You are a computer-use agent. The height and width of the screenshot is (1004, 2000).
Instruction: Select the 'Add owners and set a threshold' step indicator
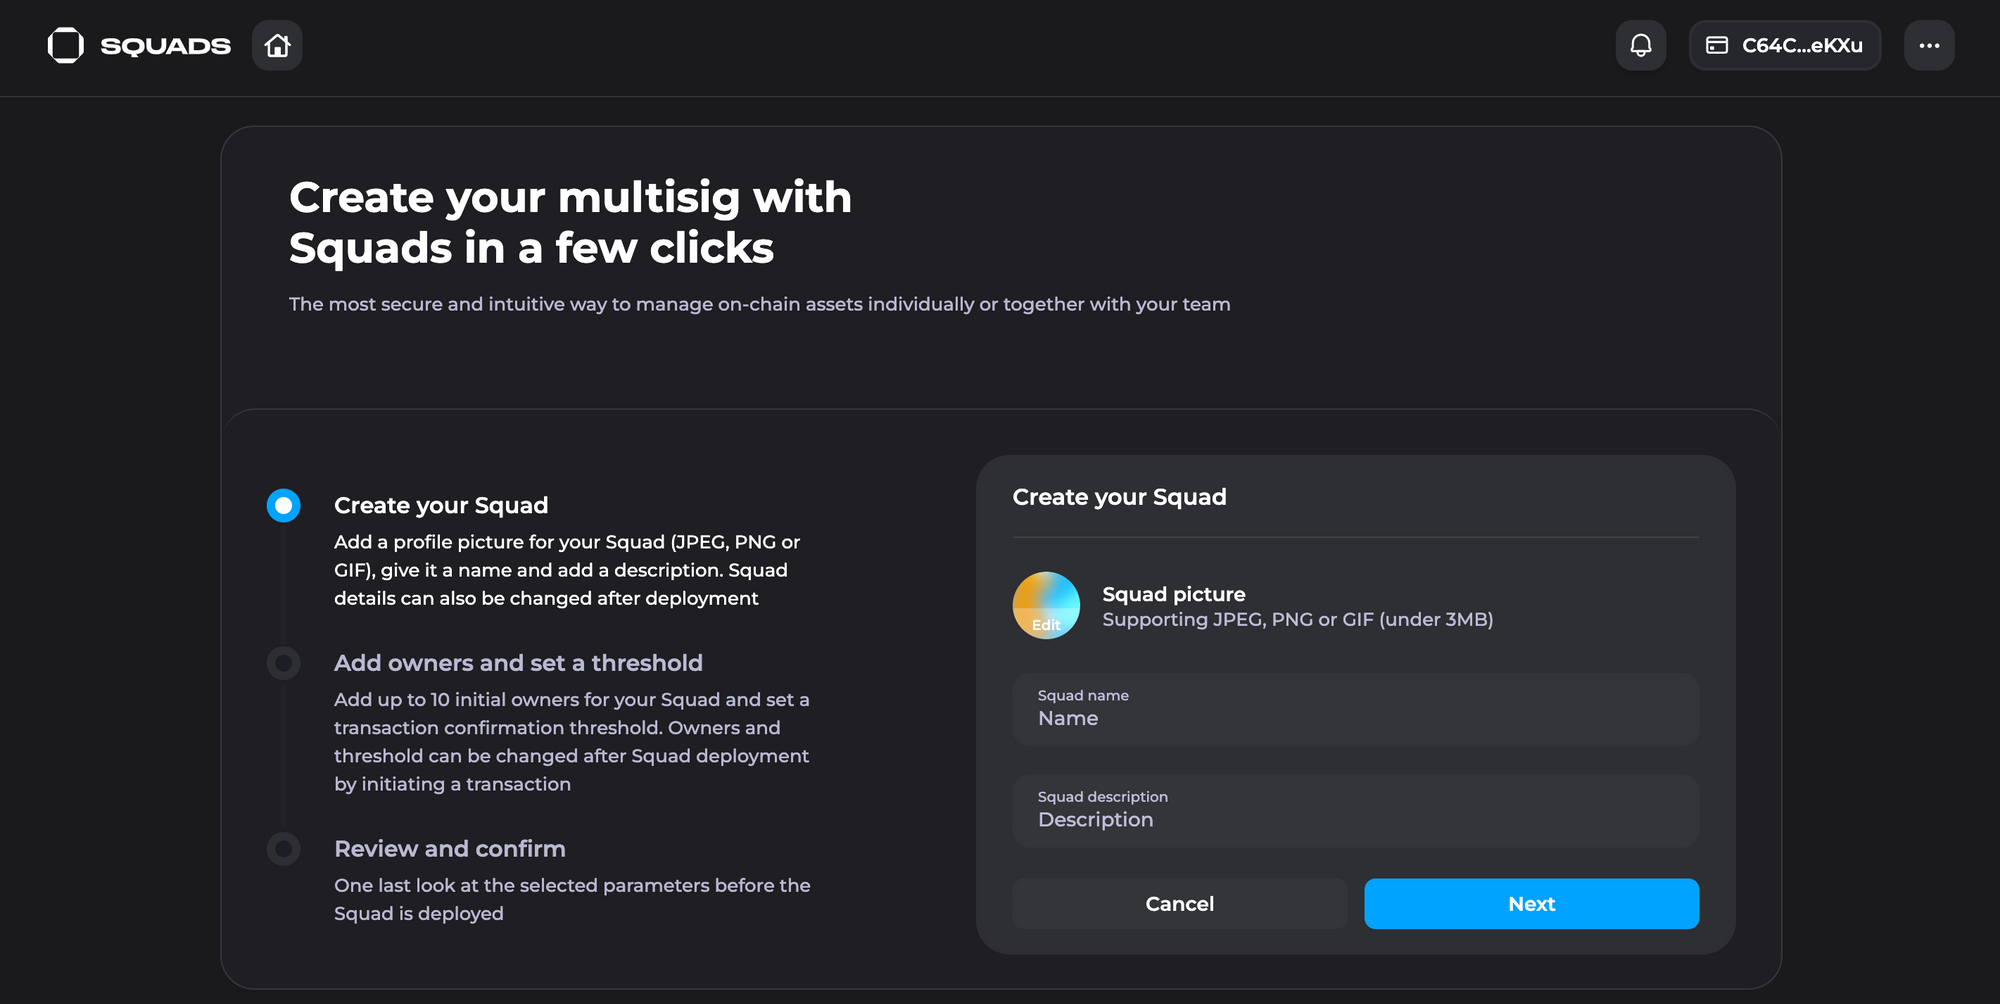pyautogui.click(x=284, y=663)
